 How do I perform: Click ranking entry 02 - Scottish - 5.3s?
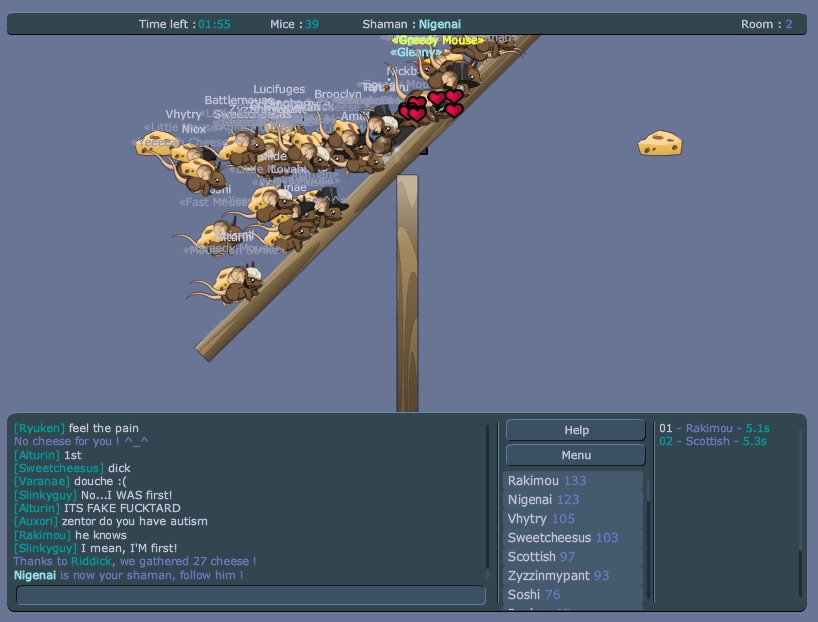(713, 441)
